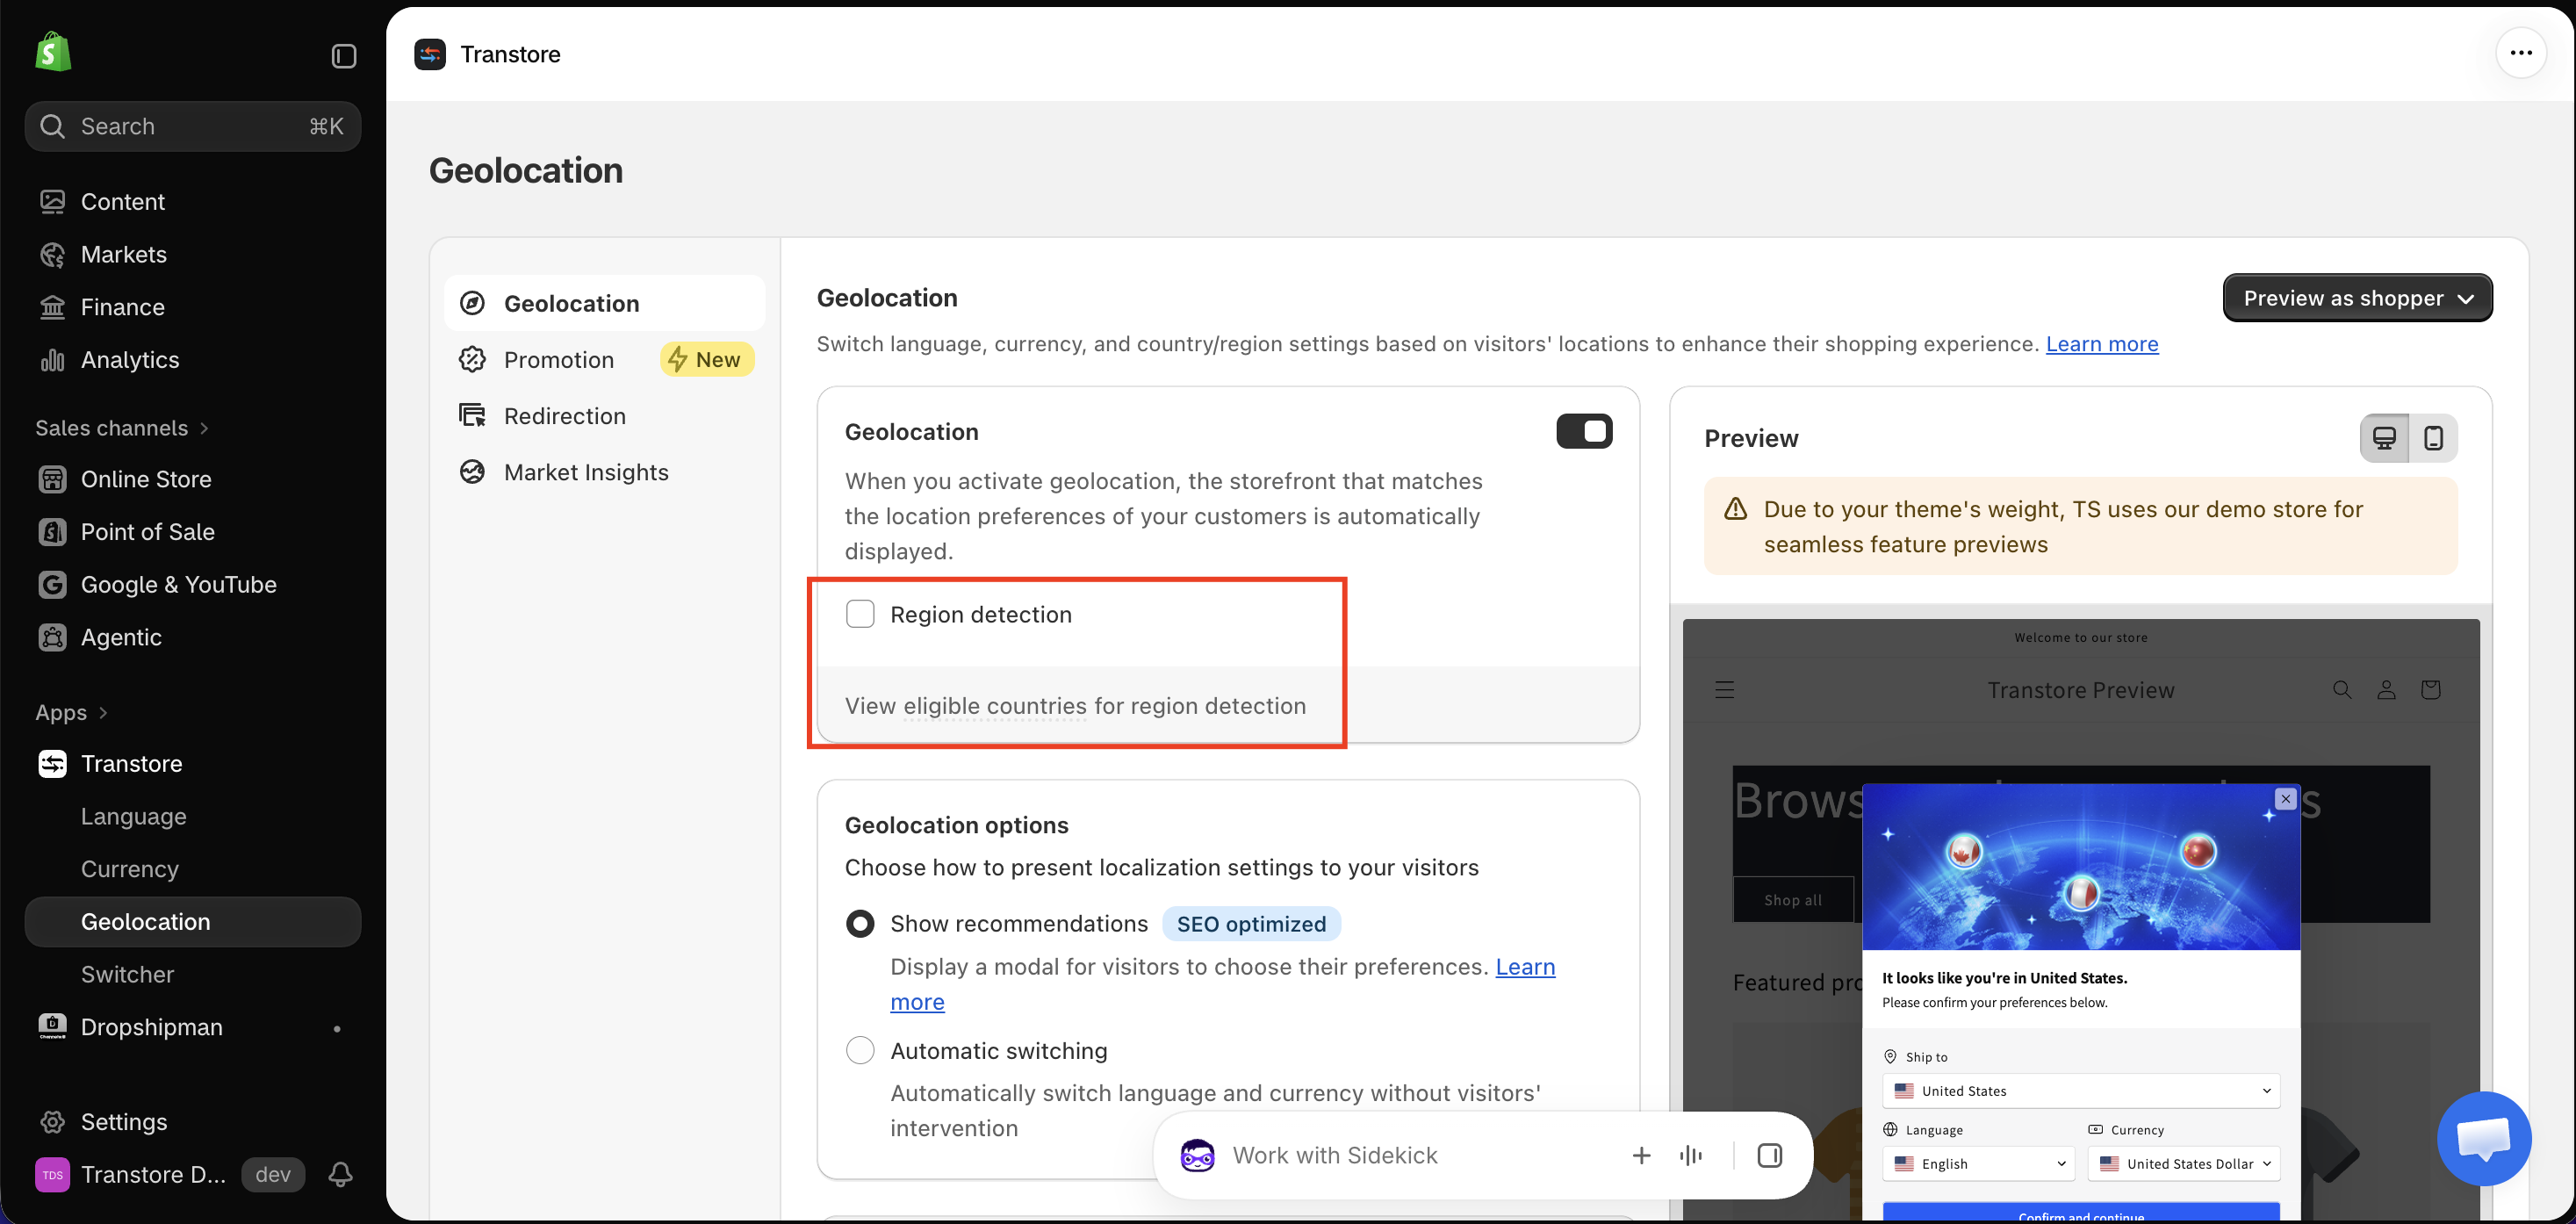The width and height of the screenshot is (2576, 1224).
Task: Open preview store hamburger menu
Action: click(1725, 690)
